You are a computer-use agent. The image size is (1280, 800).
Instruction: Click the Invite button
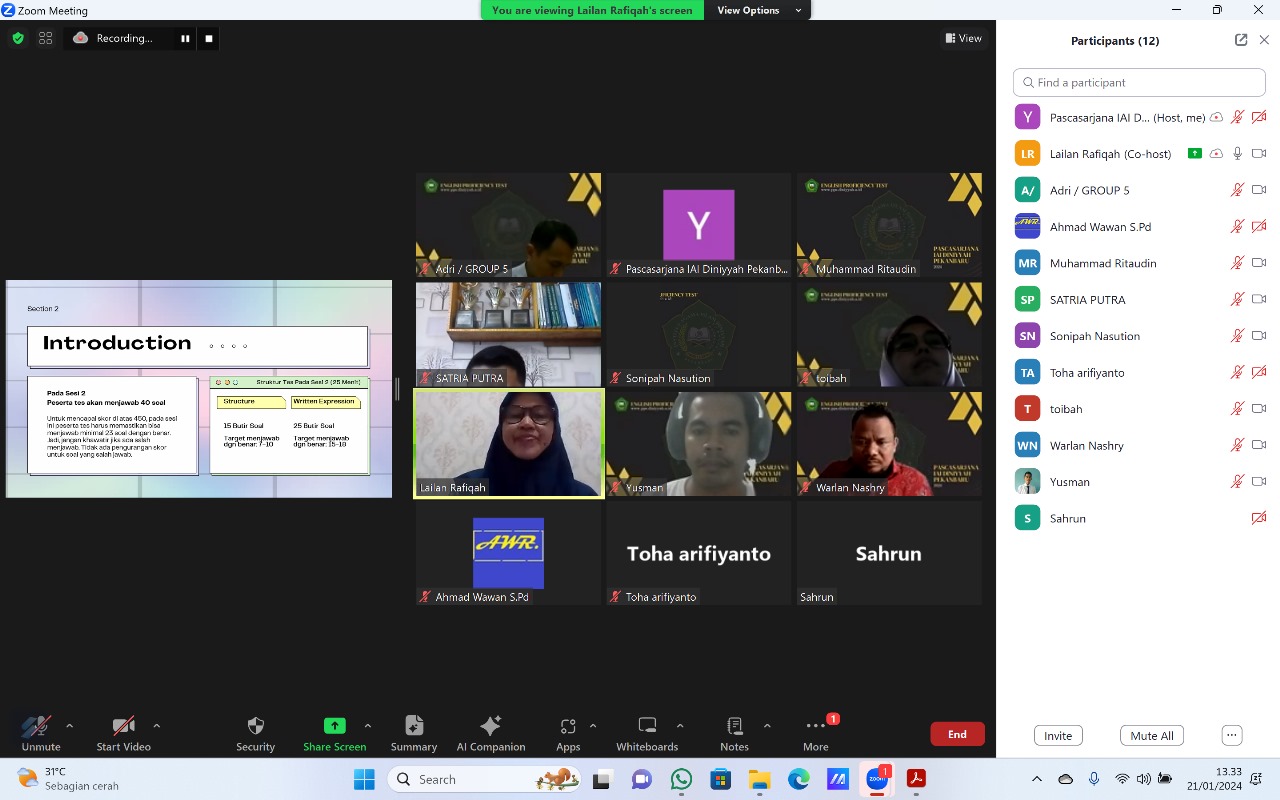[1058, 736]
